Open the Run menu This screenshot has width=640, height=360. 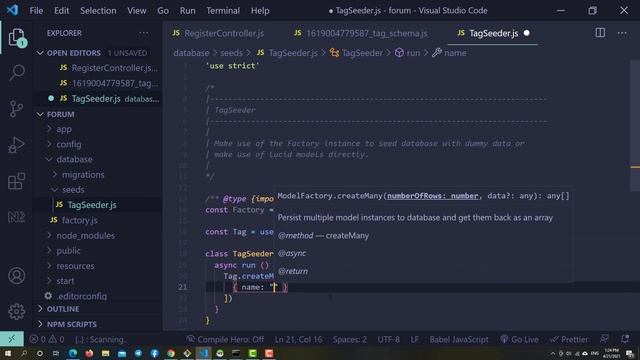pos(187,11)
